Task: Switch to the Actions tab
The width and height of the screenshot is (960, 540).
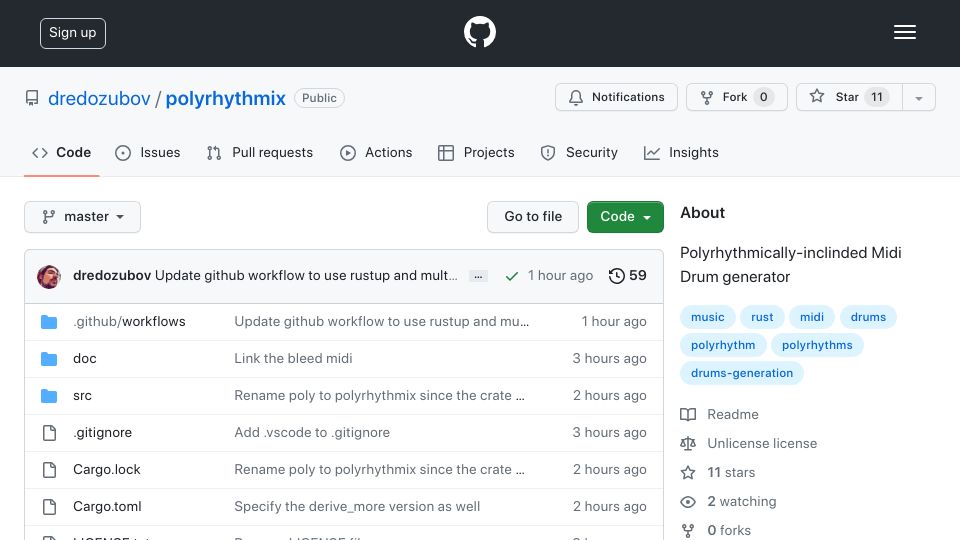Action: click(376, 152)
